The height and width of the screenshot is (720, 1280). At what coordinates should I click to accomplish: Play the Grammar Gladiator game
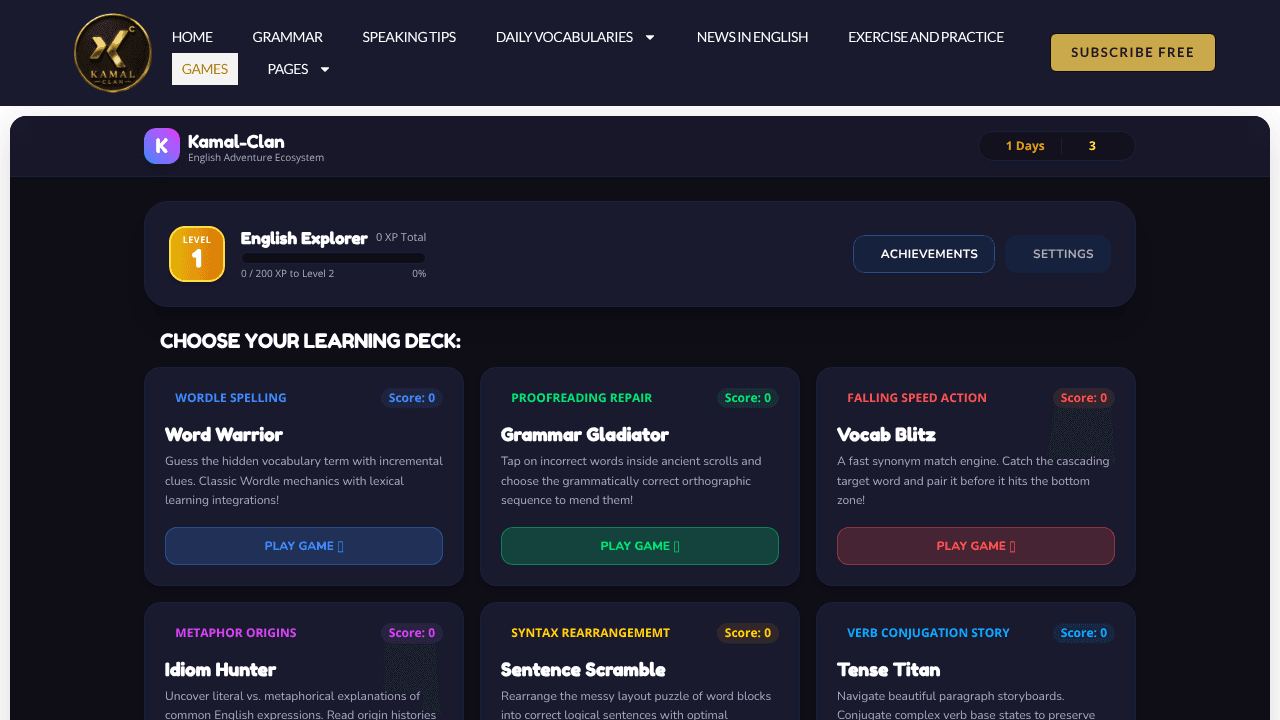click(x=640, y=546)
